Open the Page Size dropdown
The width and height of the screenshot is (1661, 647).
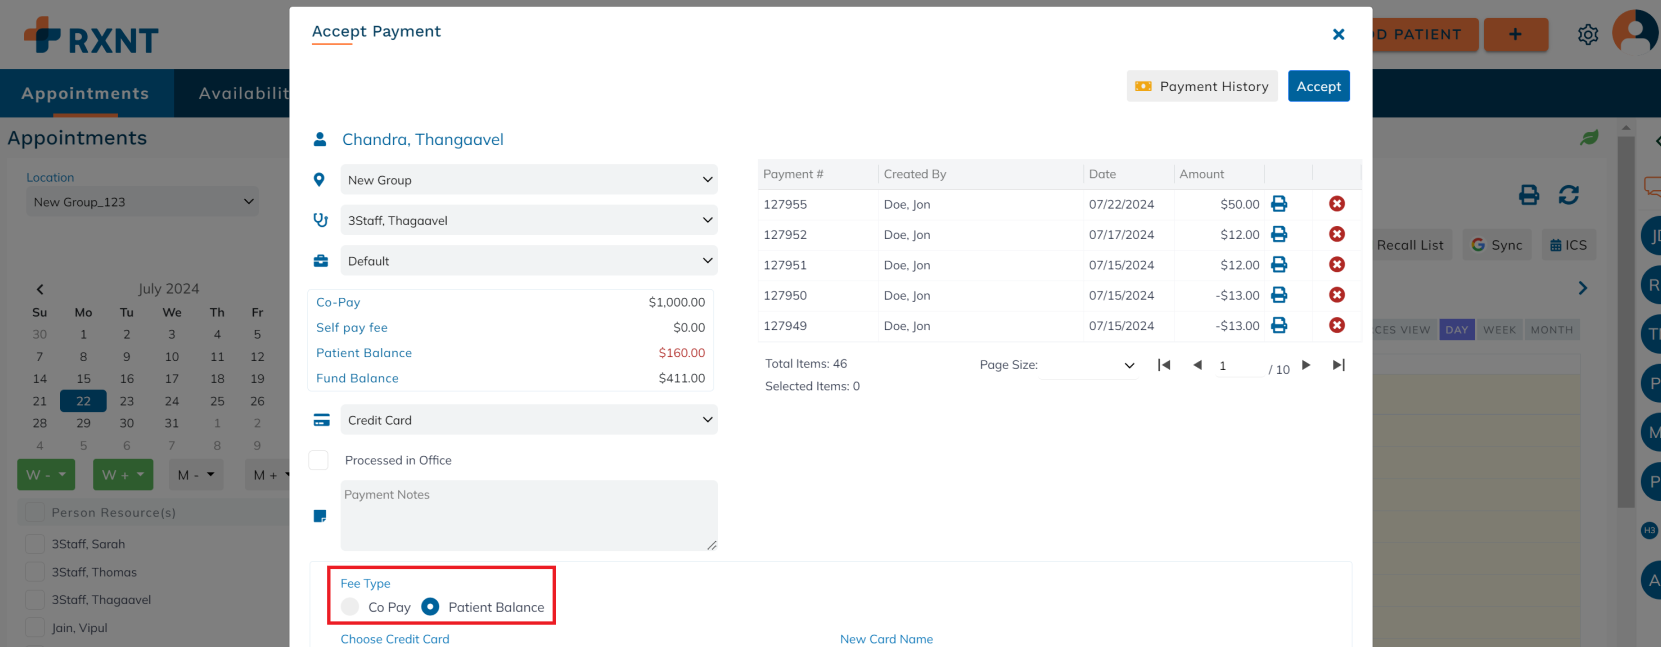[1088, 365]
